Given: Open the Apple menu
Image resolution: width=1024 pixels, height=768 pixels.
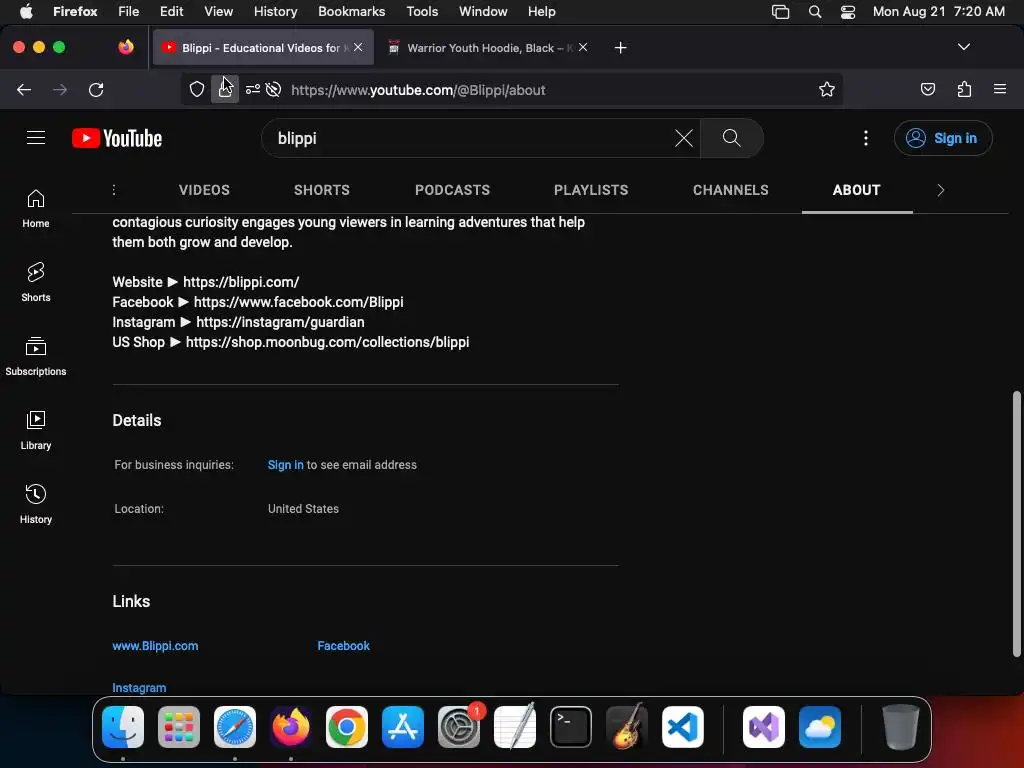Looking at the screenshot, I should pos(26,11).
